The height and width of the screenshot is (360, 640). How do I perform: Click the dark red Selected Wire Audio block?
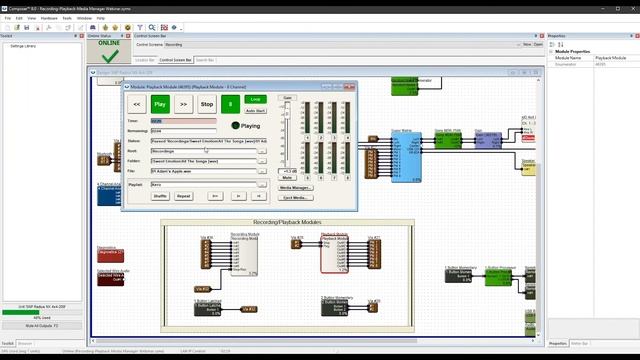[110, 279]
